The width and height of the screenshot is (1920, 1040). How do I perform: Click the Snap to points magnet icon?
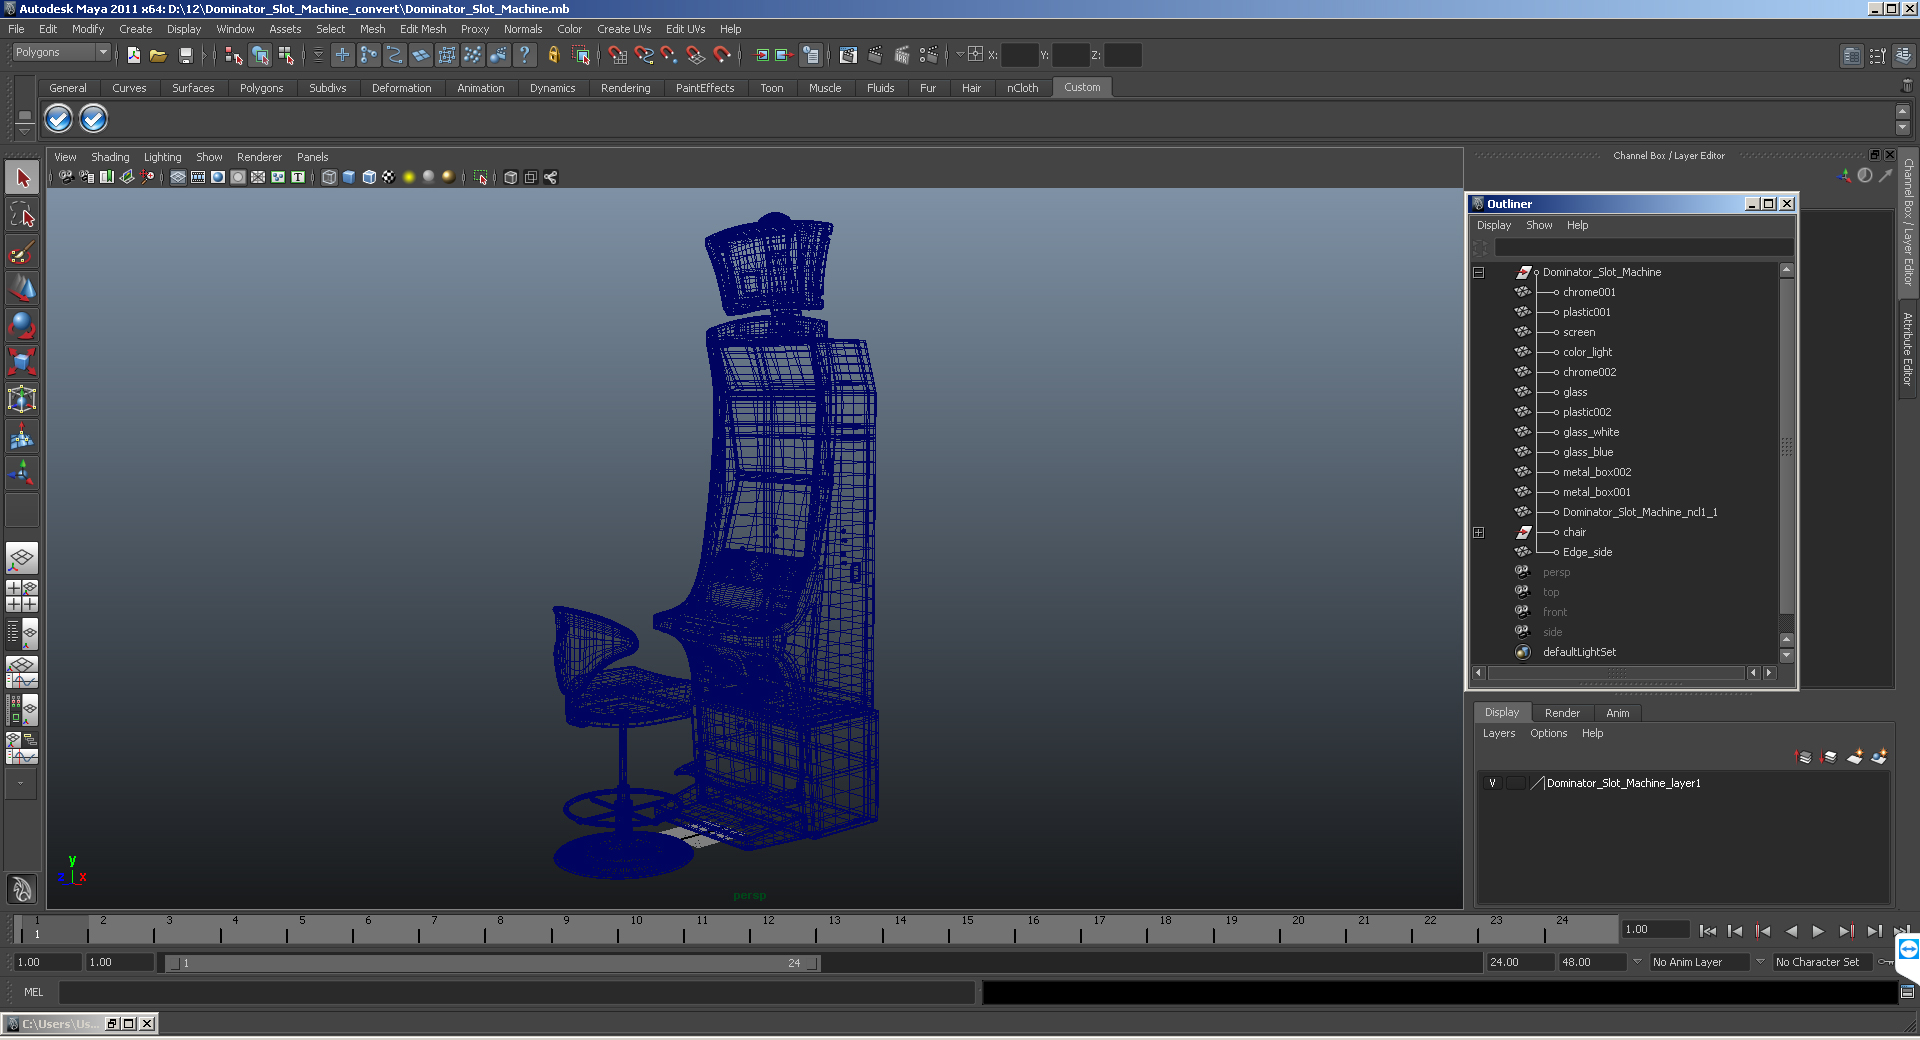pyautogui.click(x=669, y=55)
